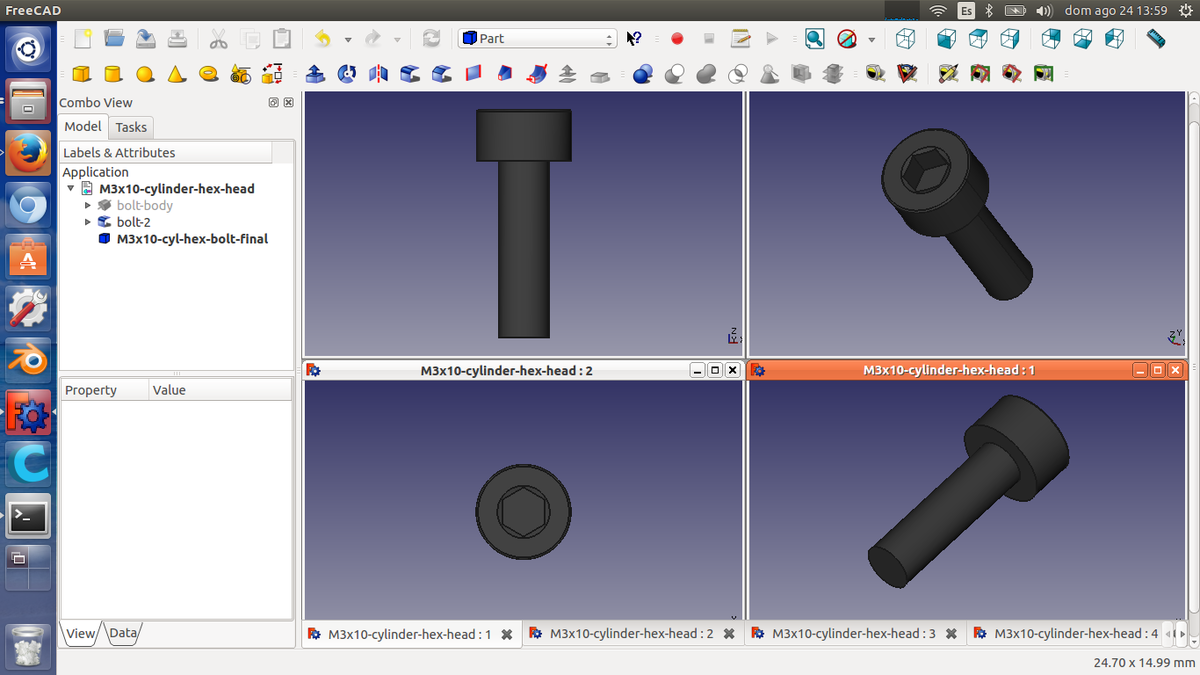Screen dimensions: 1200x675
Task: Activate the M3x10-cylinder-hex-head : 3 view tab
Action: pos(853,634)
